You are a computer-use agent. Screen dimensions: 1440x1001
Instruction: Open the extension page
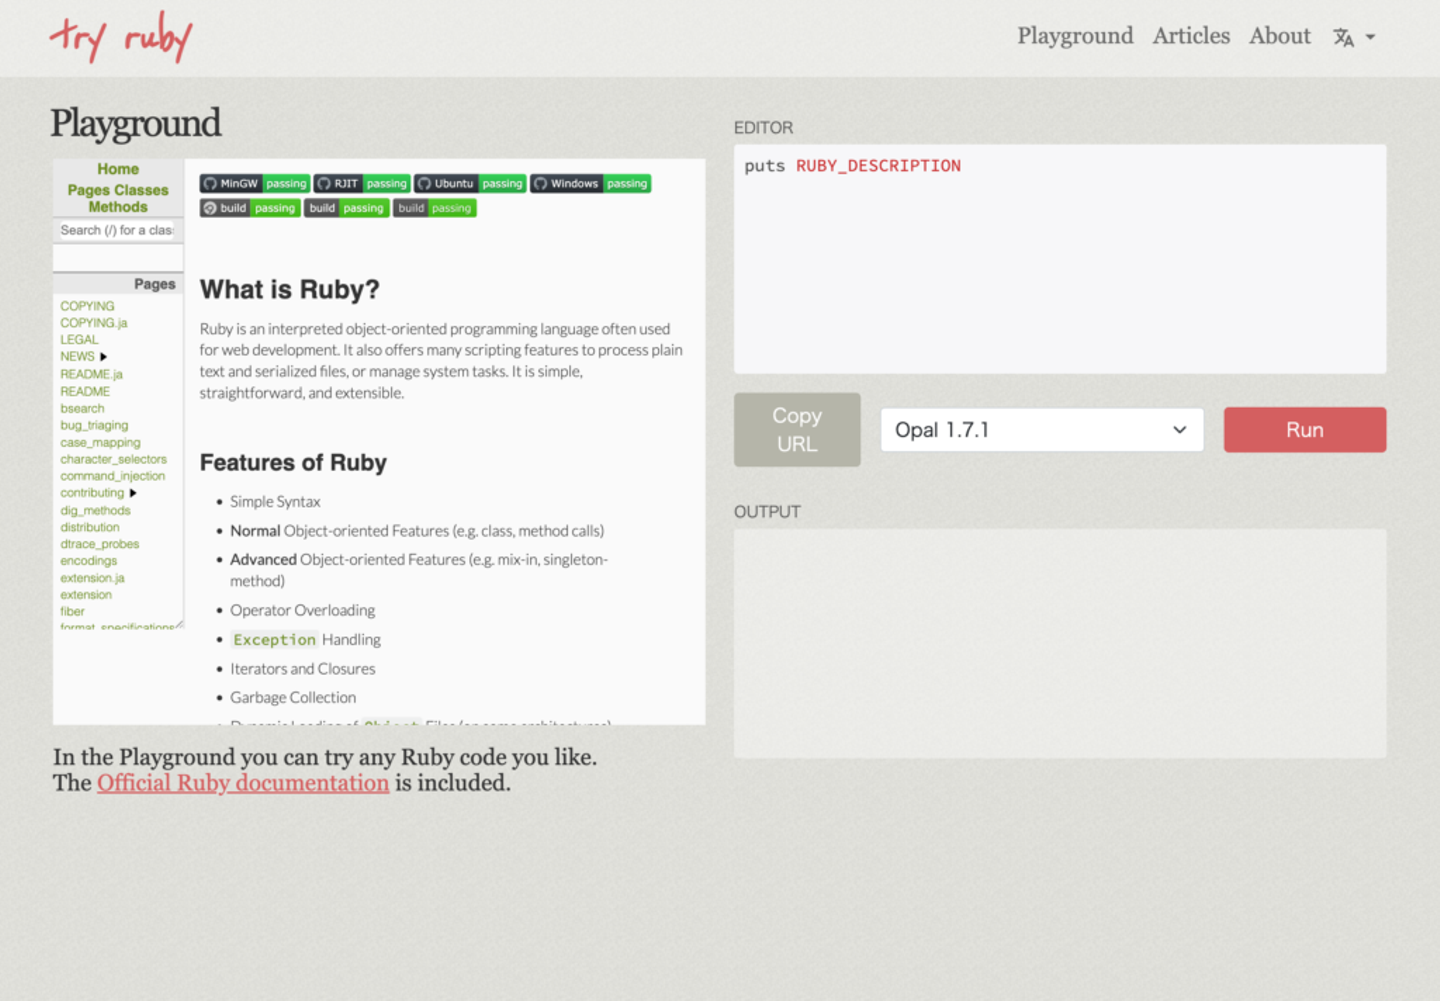pos(86,595)
